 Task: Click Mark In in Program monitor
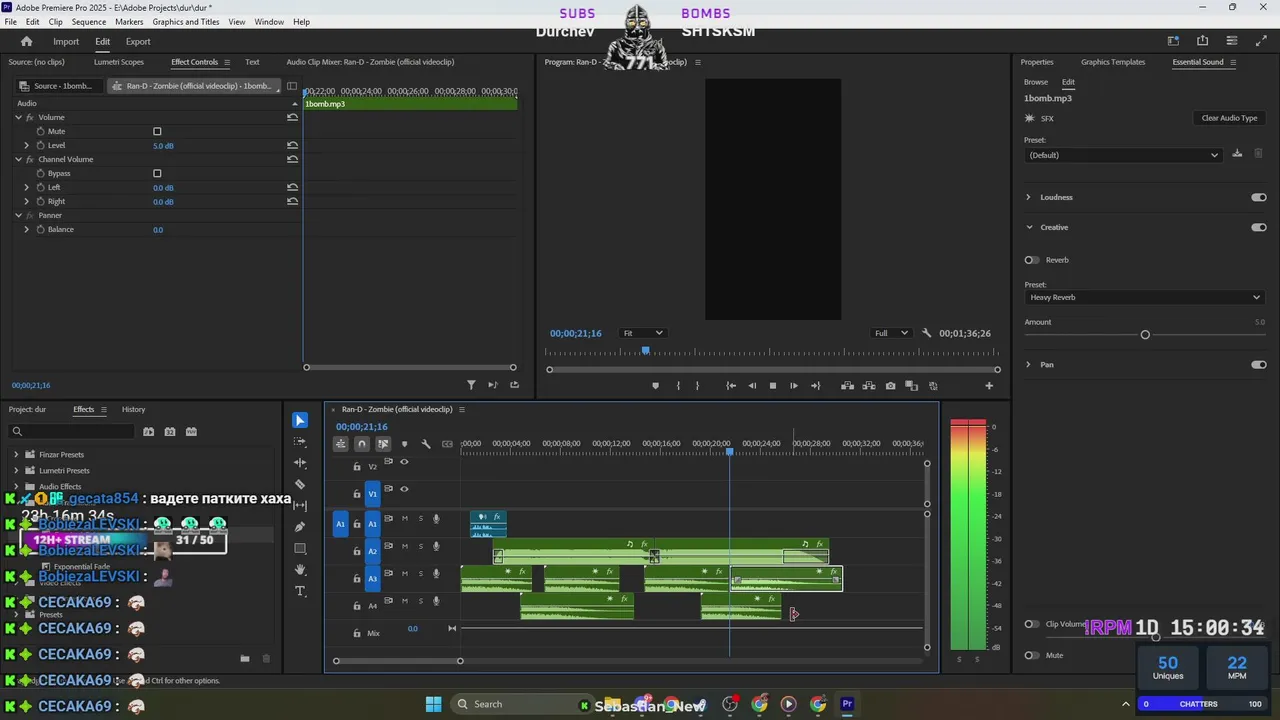tap(678, 386)
